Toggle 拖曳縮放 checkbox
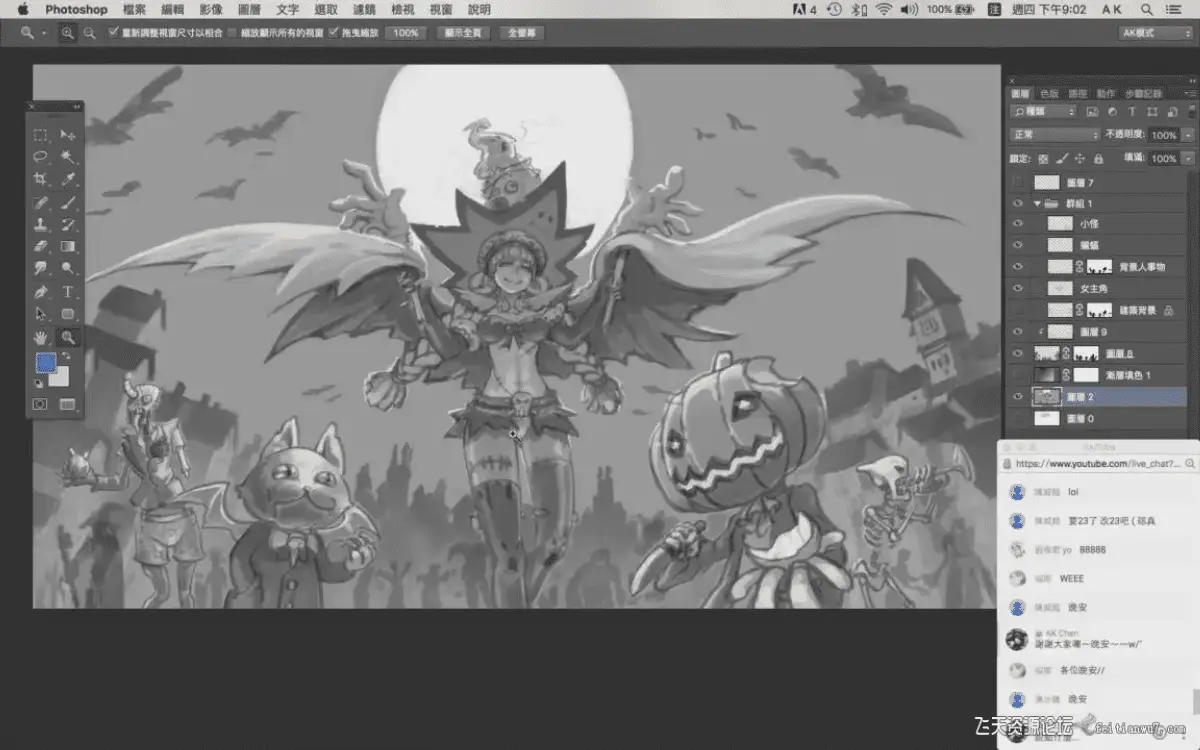The image size is (1200, 750). pyautogui.click(x=333, y=33)
